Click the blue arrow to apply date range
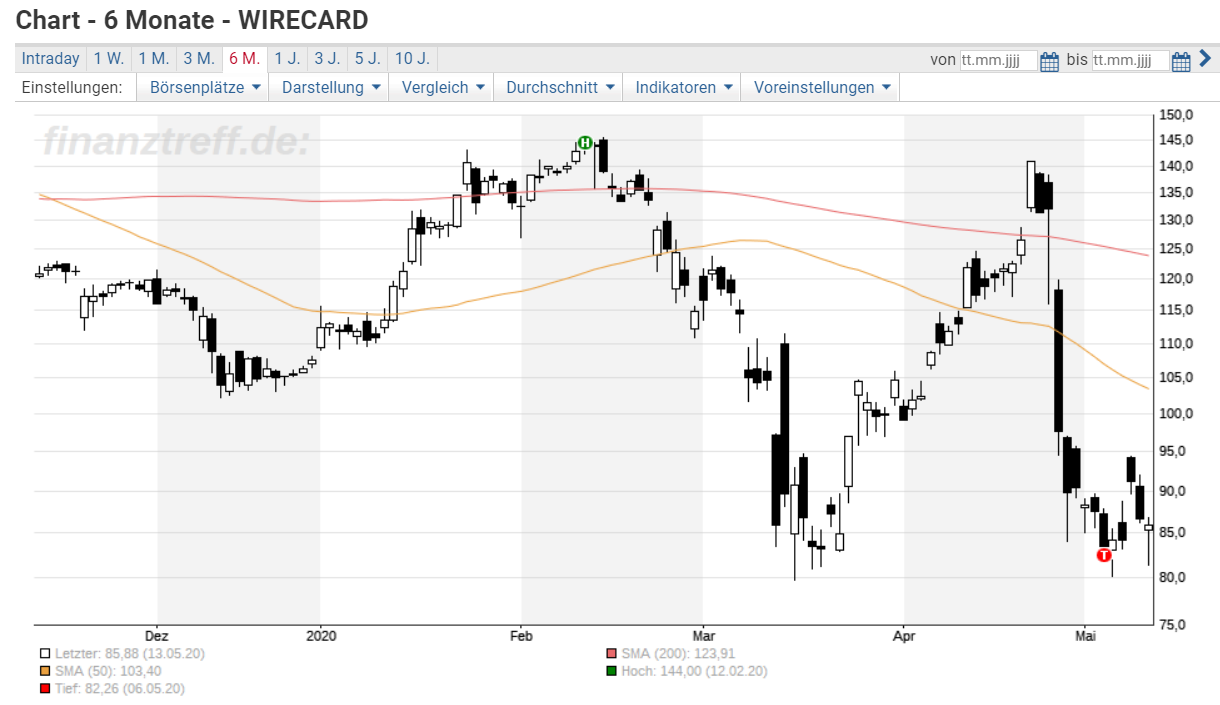The image size is (1220, 705). point(1205,59)
